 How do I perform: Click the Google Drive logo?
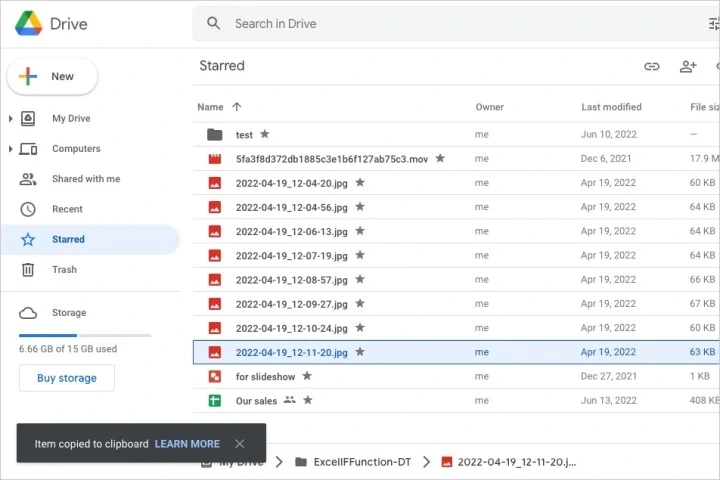pyautogui.click(x=28, y=23)
